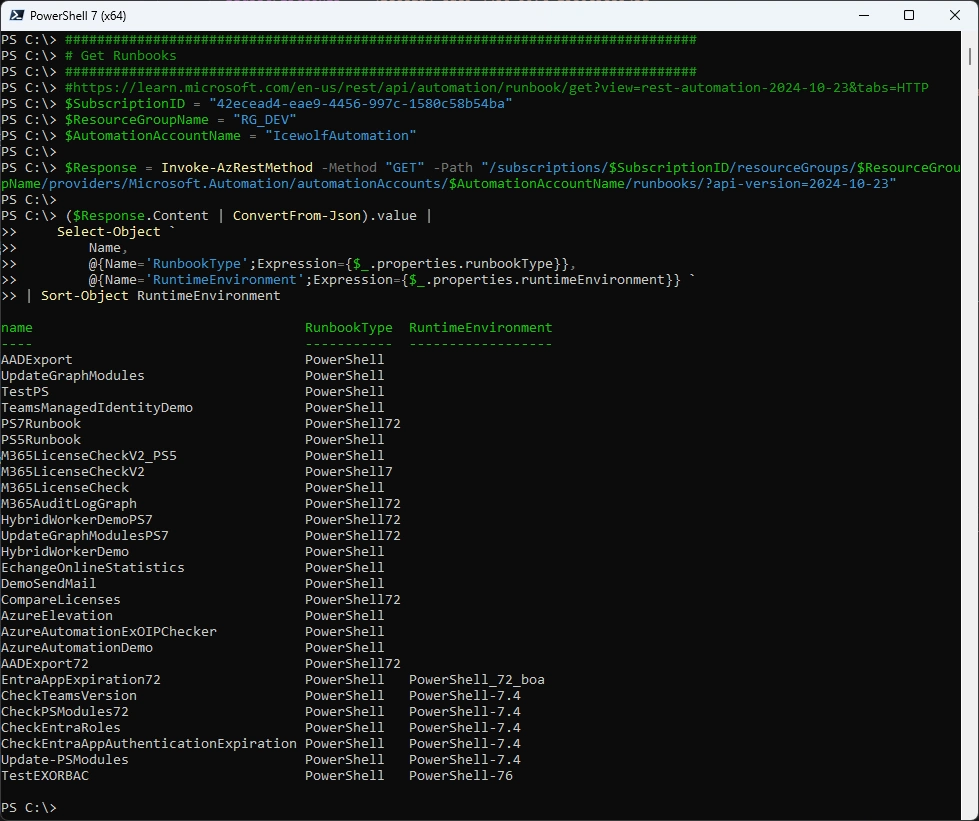Click the CheckEntraAppAuthenticationExpiration runbook name
The width and height of the screenshot is (979, 821).
[149, 744]
